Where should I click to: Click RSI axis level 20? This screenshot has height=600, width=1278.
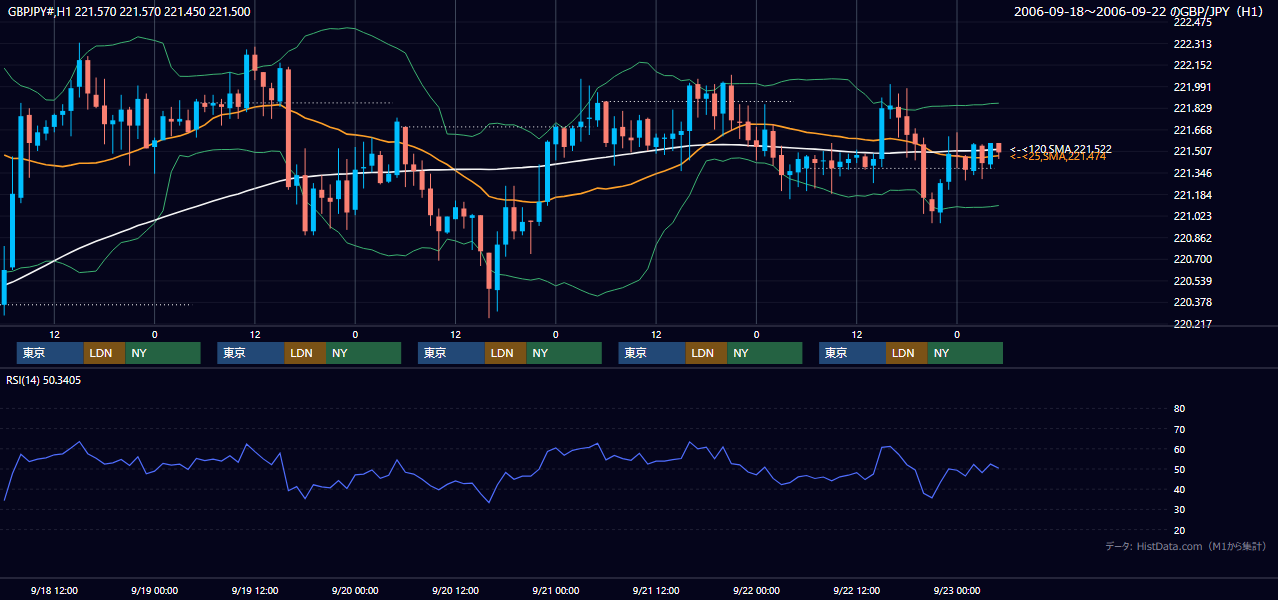tap(1179, 530)
